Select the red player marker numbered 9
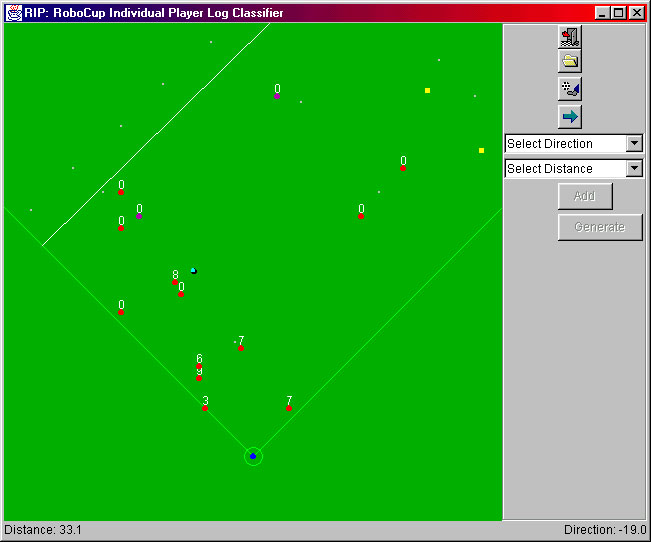Viewport: 651px width, 542px height. click(199, 378)
